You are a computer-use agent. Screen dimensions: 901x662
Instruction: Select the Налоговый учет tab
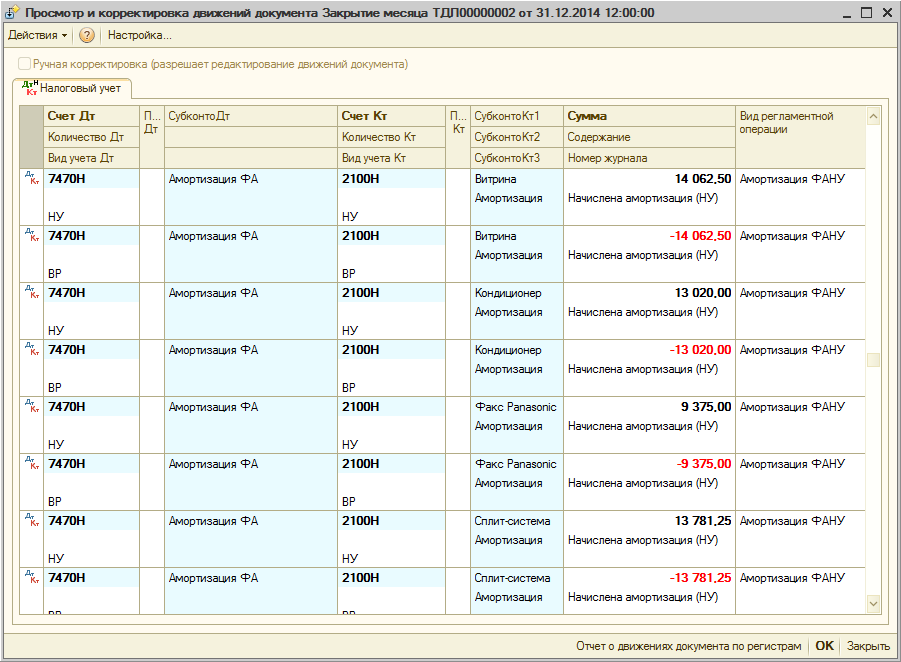point(71,88)
